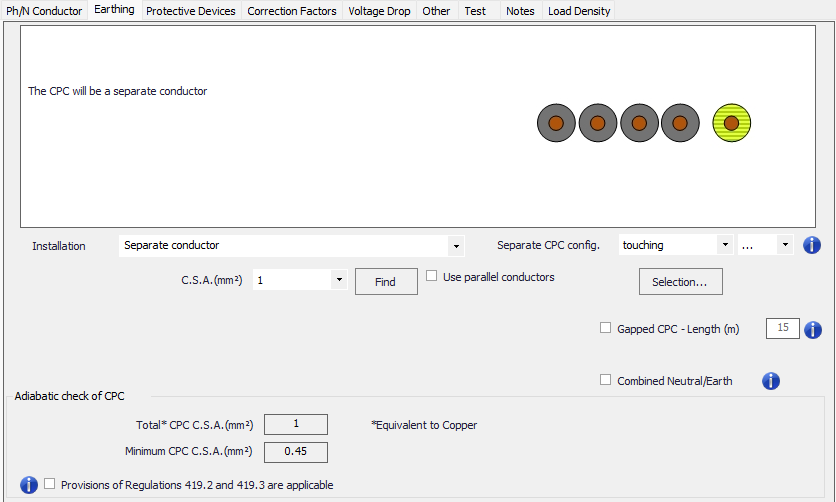Open the Voltage Drop tab
This screenshot has width=836, height=502.
pos(379,11)
